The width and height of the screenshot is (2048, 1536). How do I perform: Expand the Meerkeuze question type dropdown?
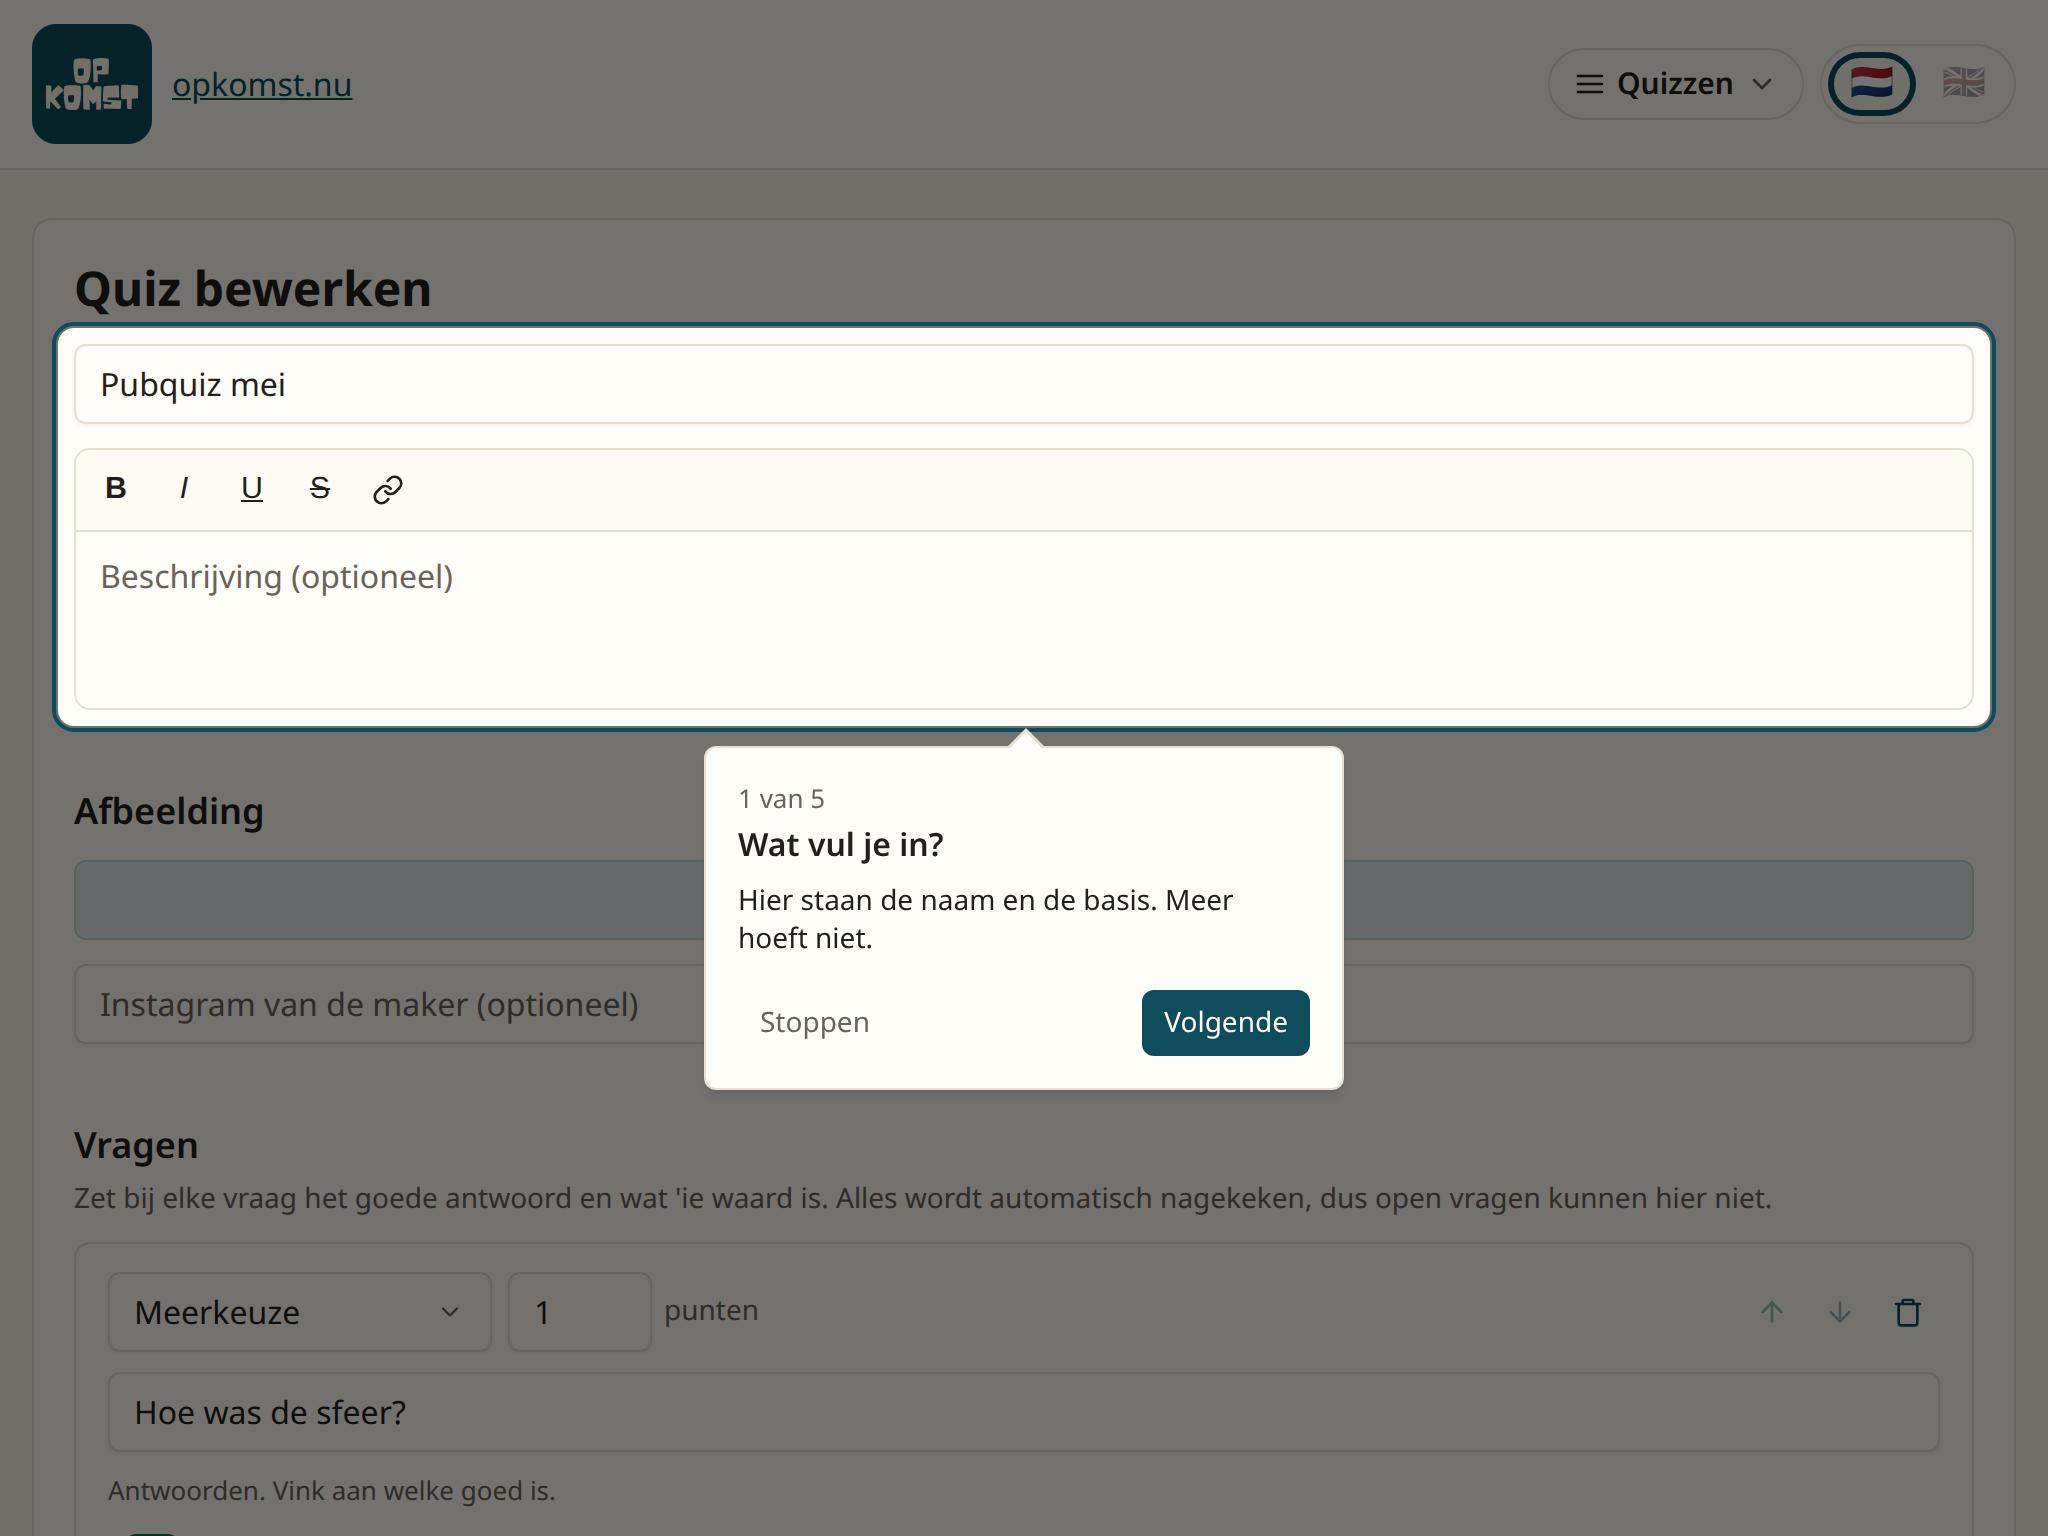point(300,1312)
